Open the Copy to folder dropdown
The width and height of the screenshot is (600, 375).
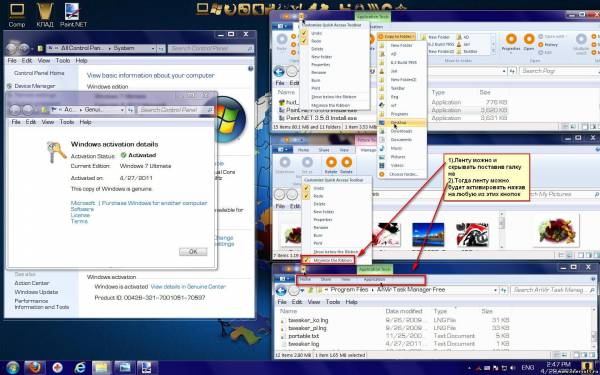pyautogui.click(x=396, y=37)
